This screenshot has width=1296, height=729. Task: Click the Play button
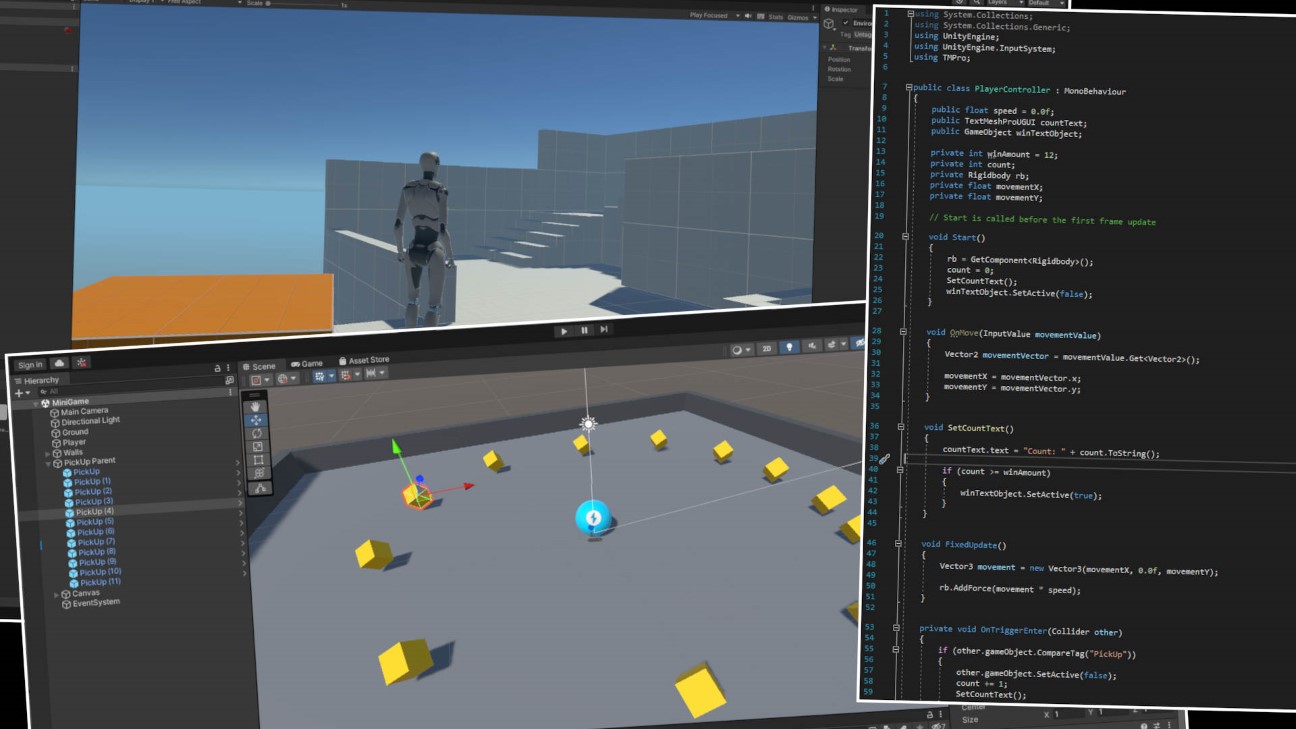click(x=564, y=331)
